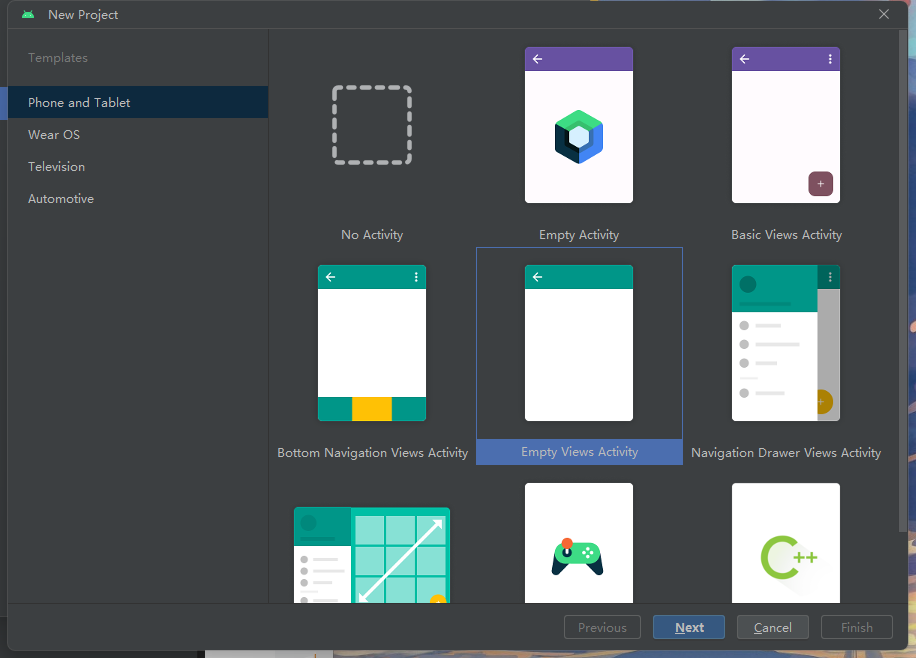The image size is (916, 658).
Task: Switch to Television templates
Action: (138, 167)
